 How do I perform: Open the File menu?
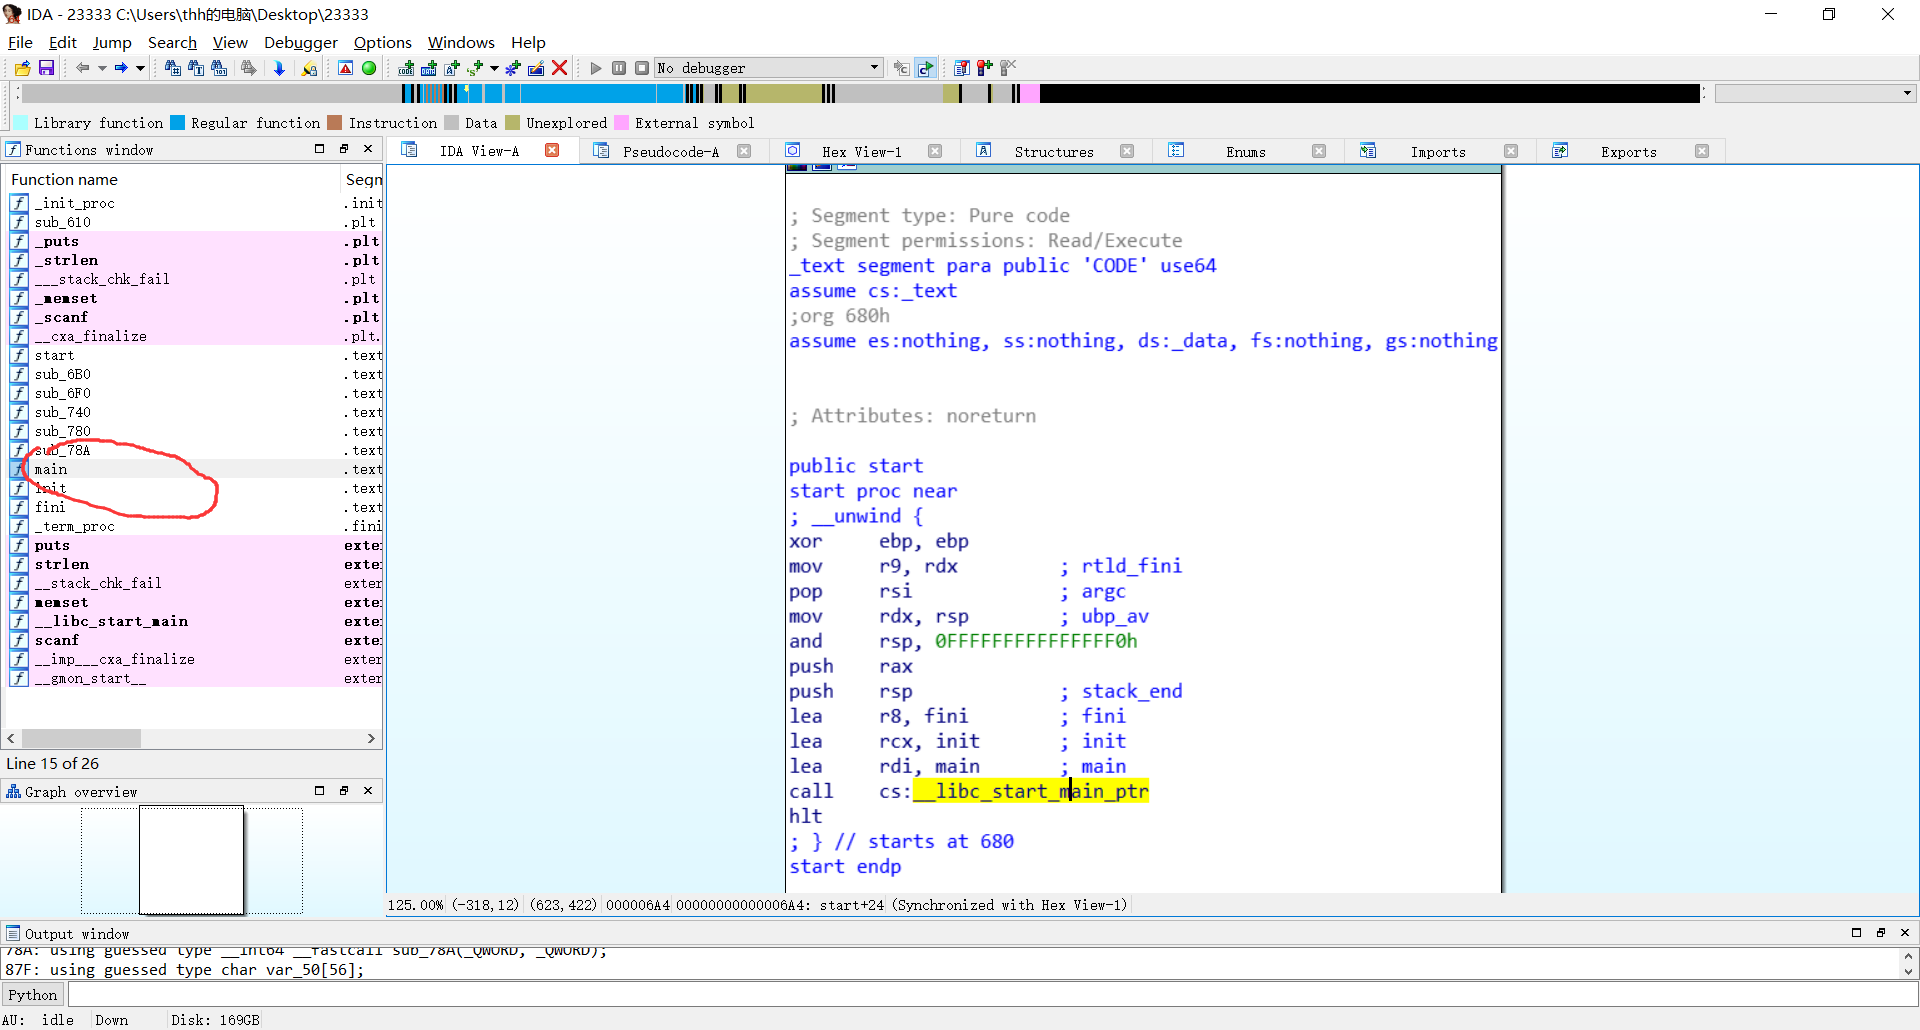point(20,42)
